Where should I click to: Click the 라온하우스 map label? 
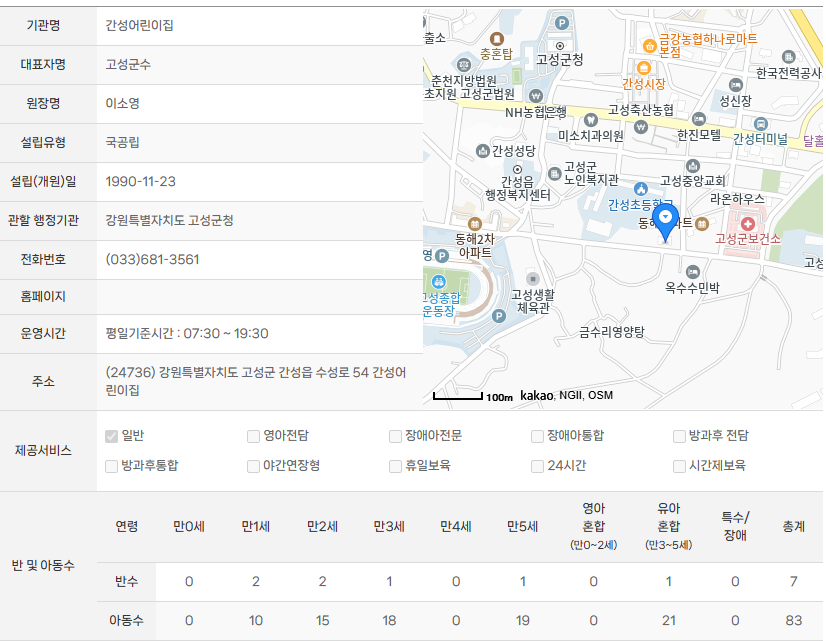737,199
